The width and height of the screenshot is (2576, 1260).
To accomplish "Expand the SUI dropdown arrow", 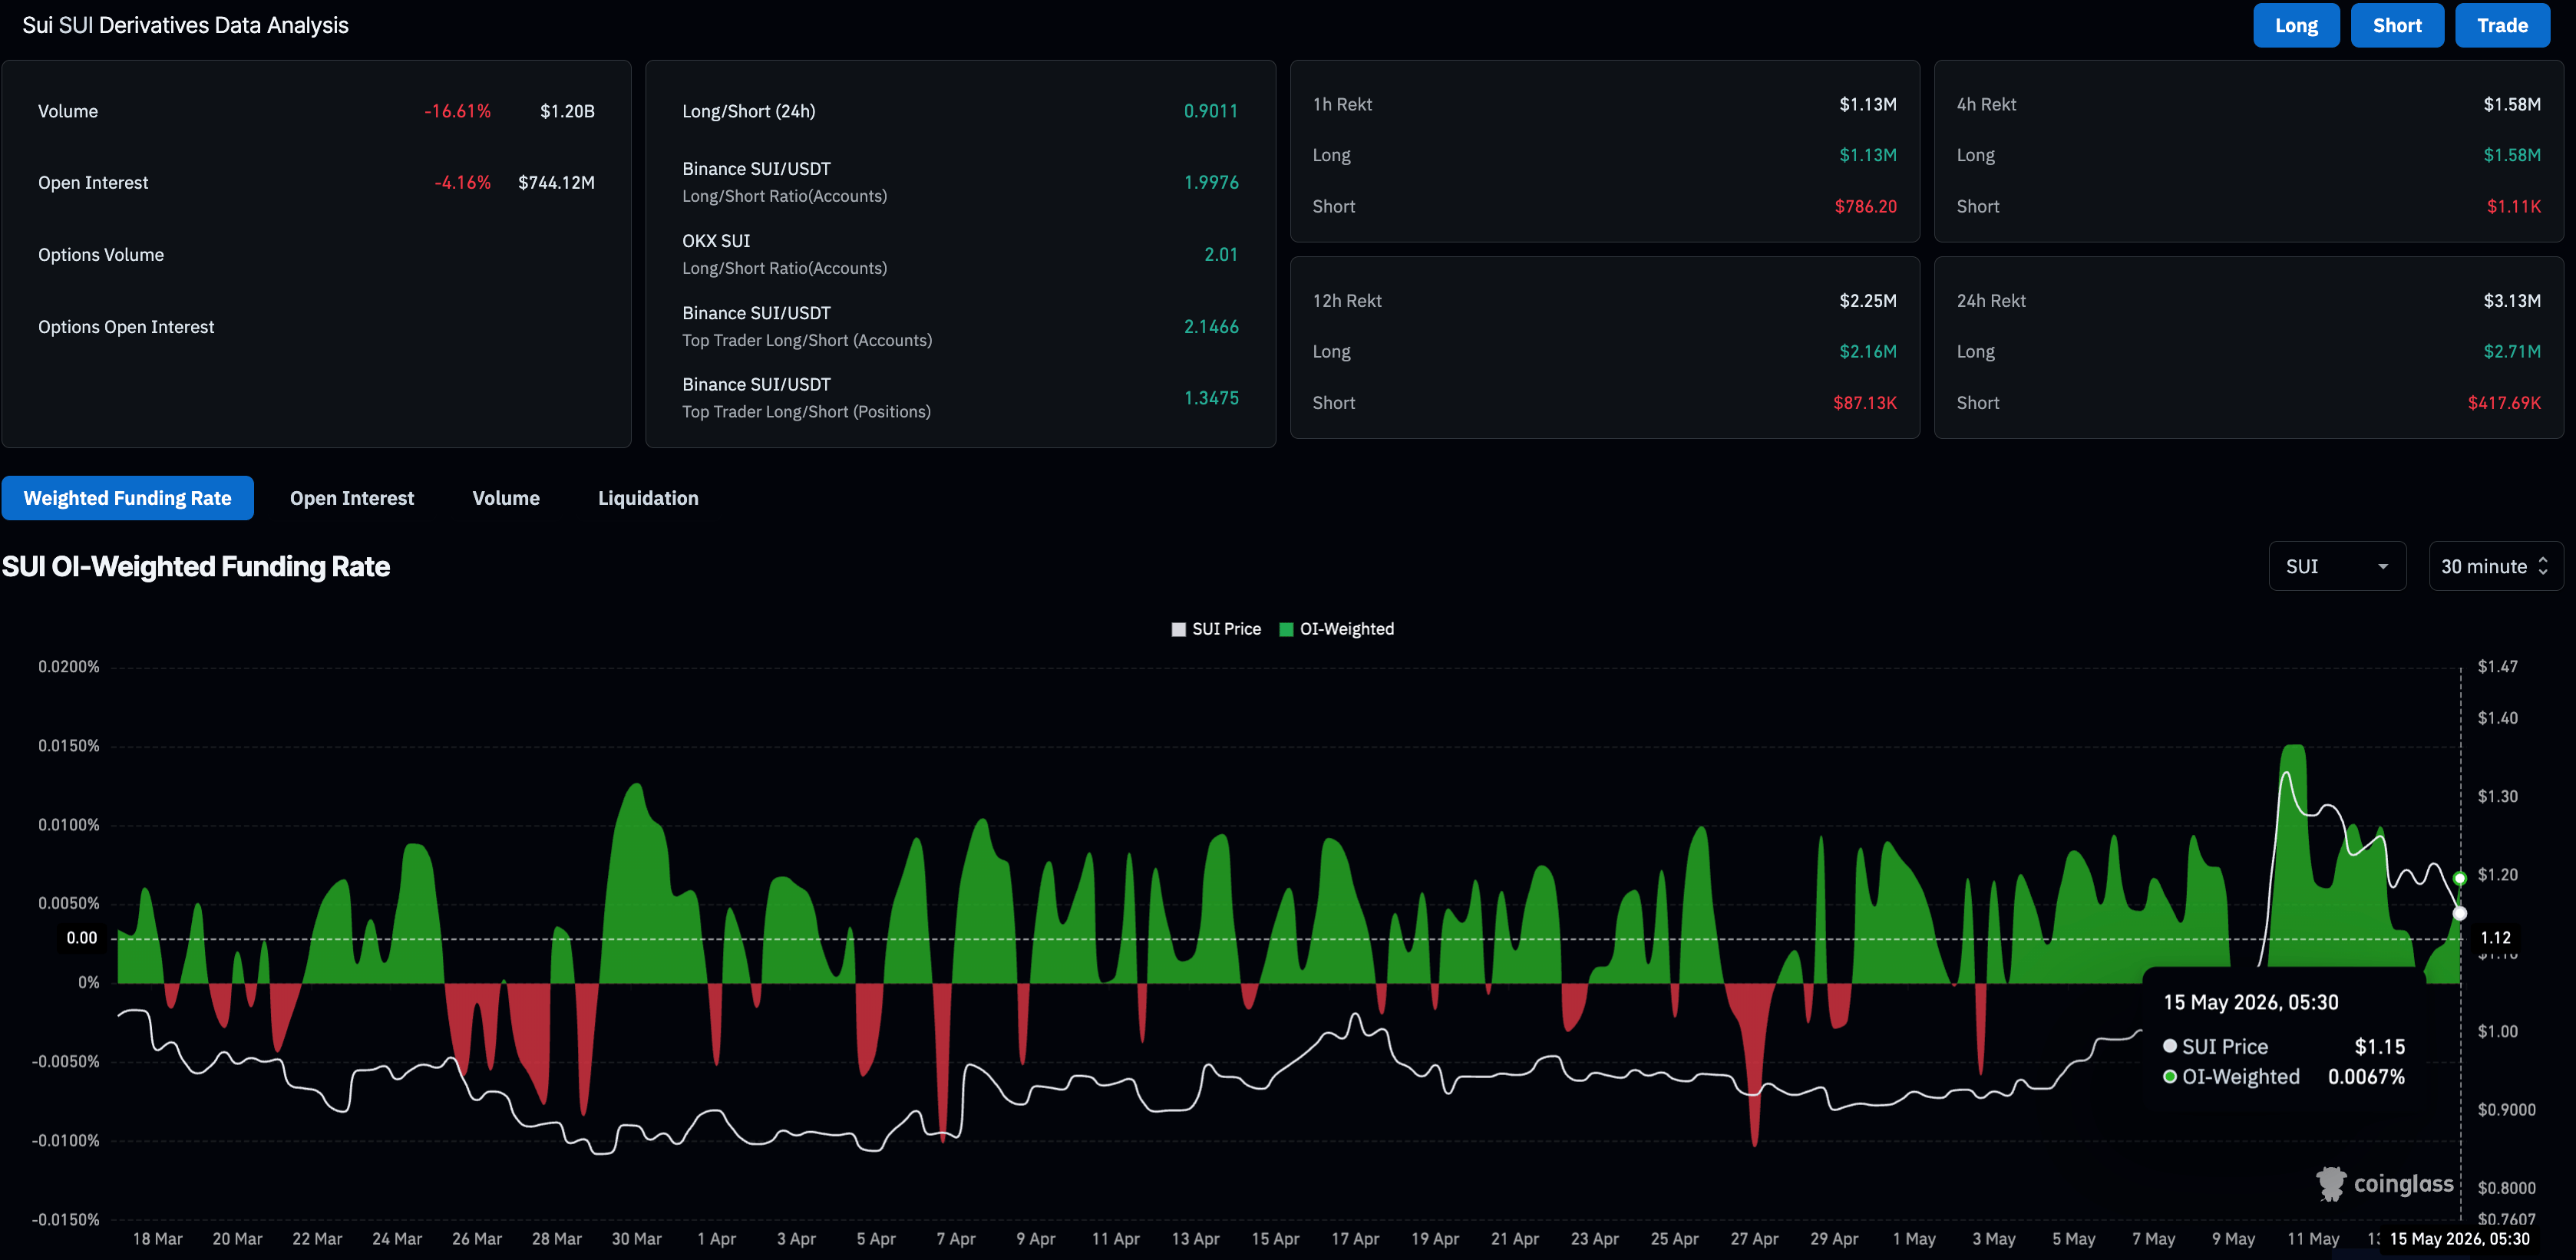I will [2383, 567].
